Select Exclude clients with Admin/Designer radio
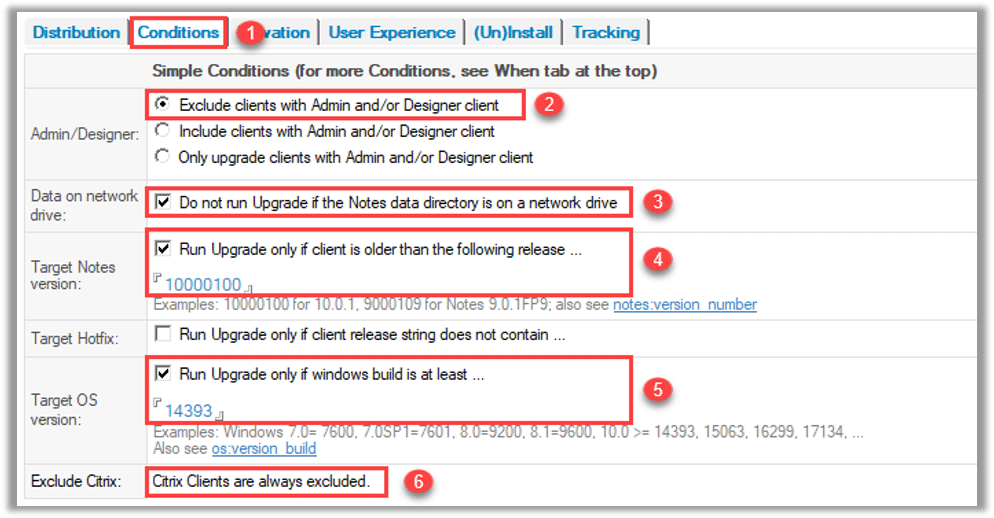The height and width of the screenshot is (518, 994). tap(163, 104)
